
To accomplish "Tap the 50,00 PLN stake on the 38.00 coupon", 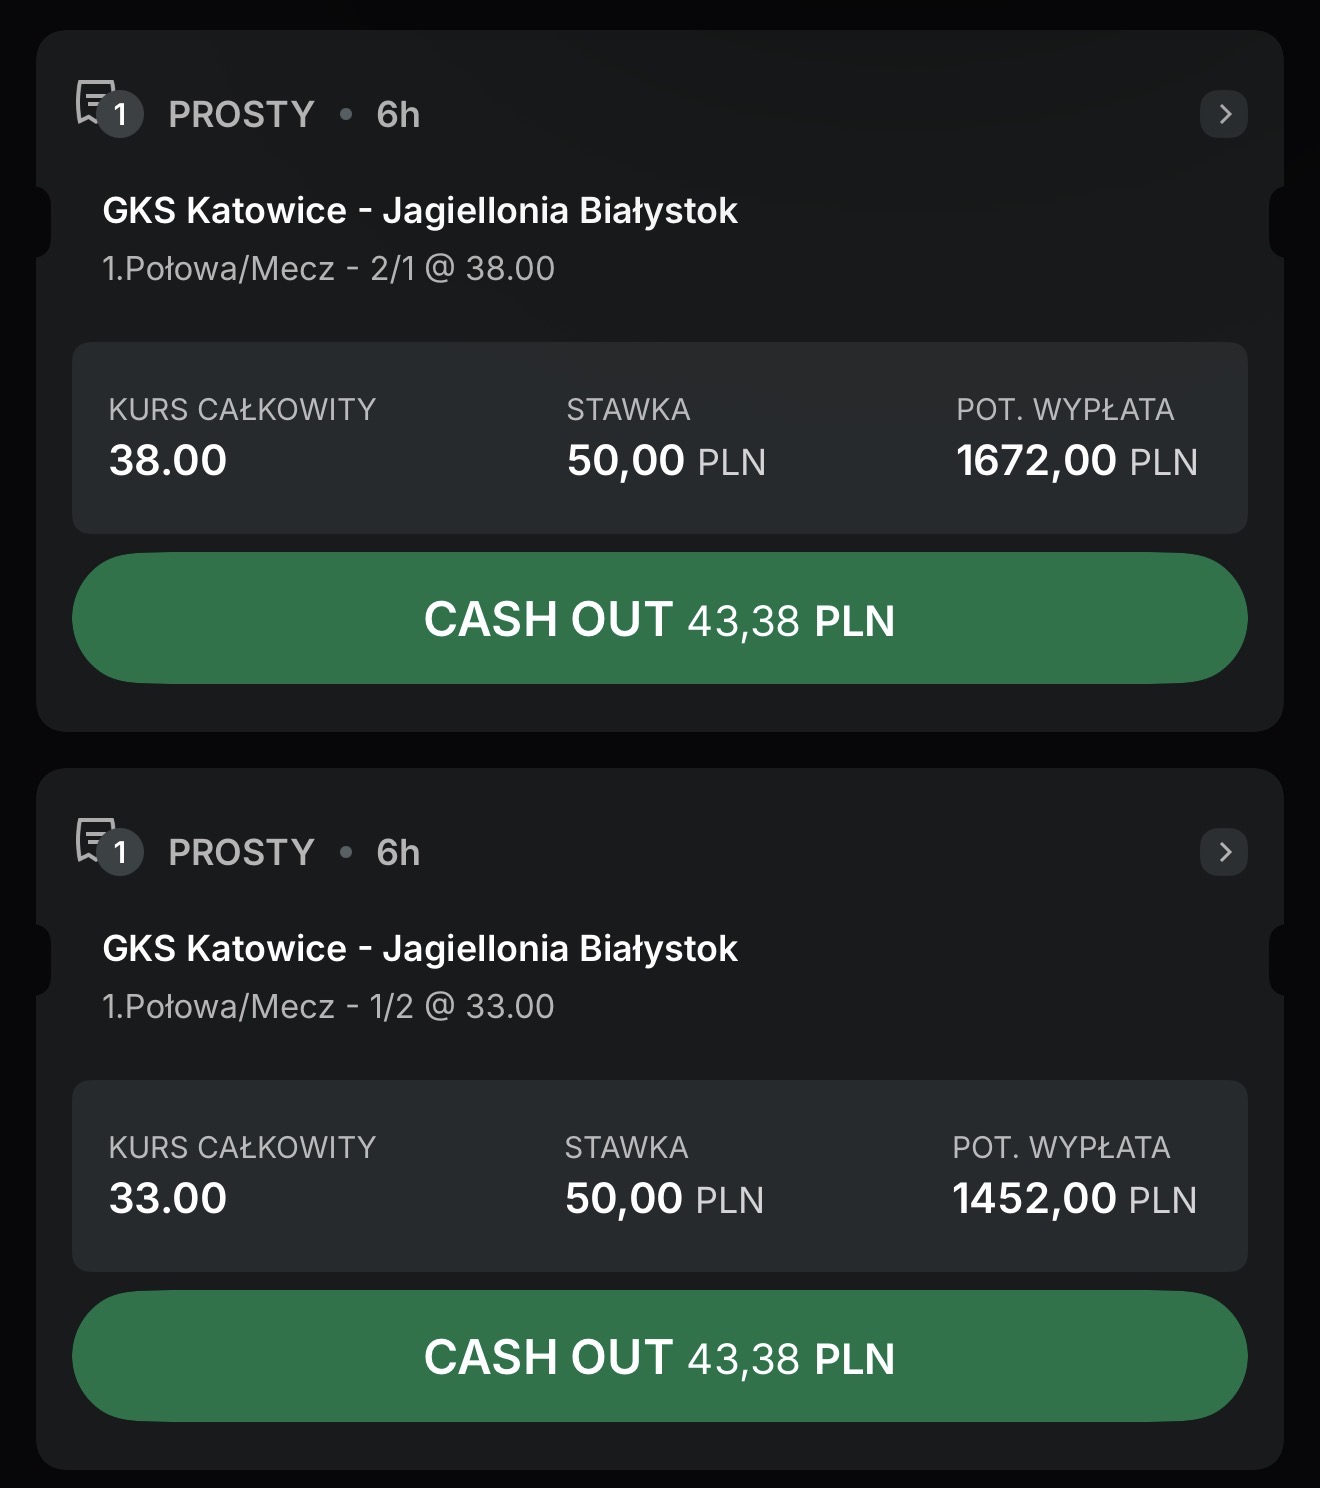I will (666, 461).
